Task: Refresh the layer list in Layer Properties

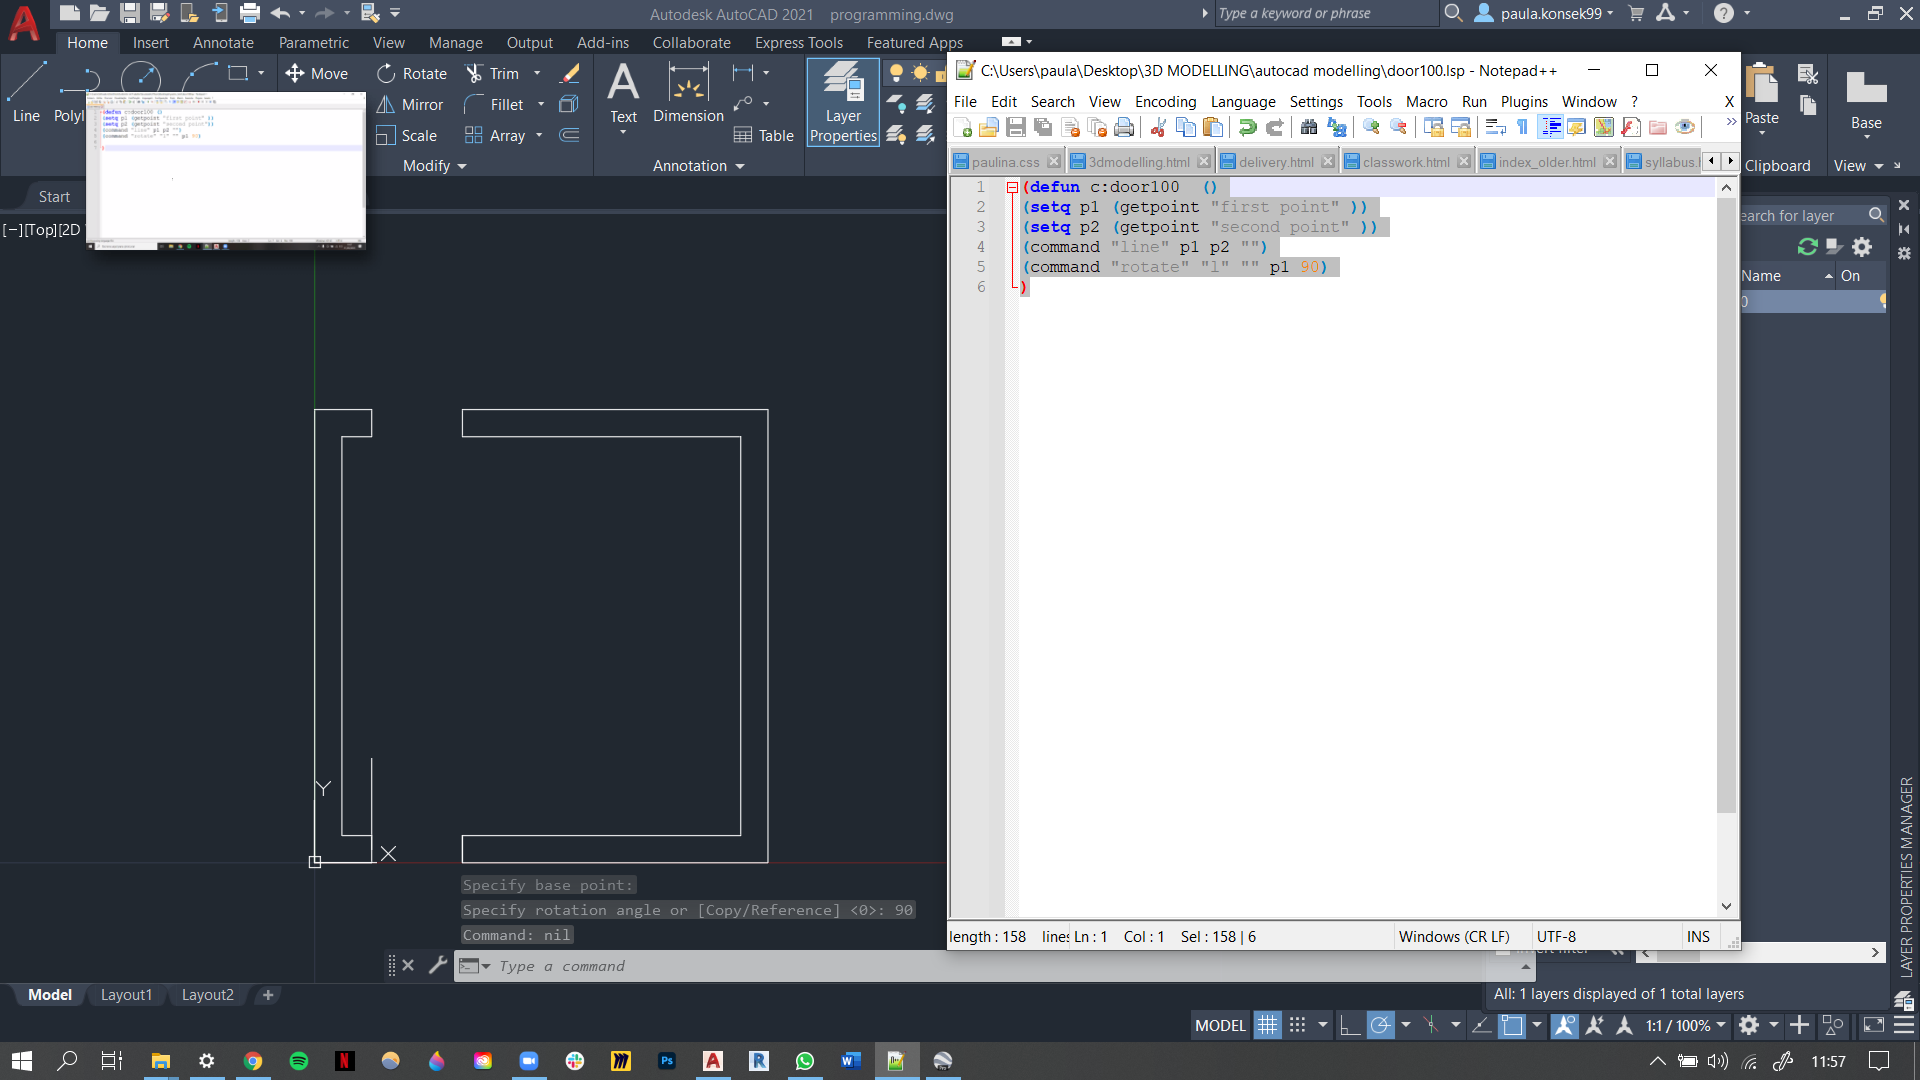Action: click(1807, 247)
